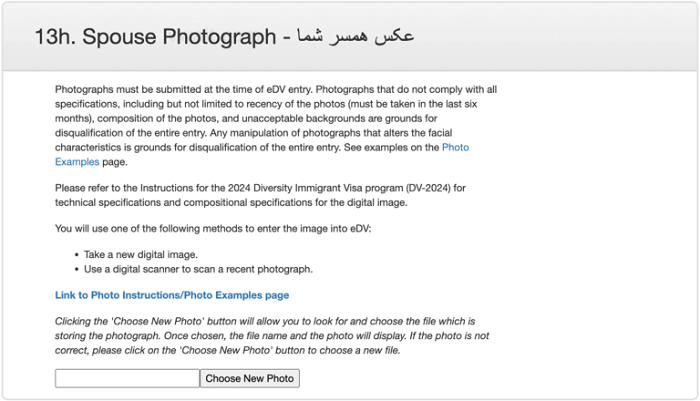Screen dimensions: 700x401
Task: Click the '(DV-2024)' text in the instructions paragraph
Action: point(428,188)
